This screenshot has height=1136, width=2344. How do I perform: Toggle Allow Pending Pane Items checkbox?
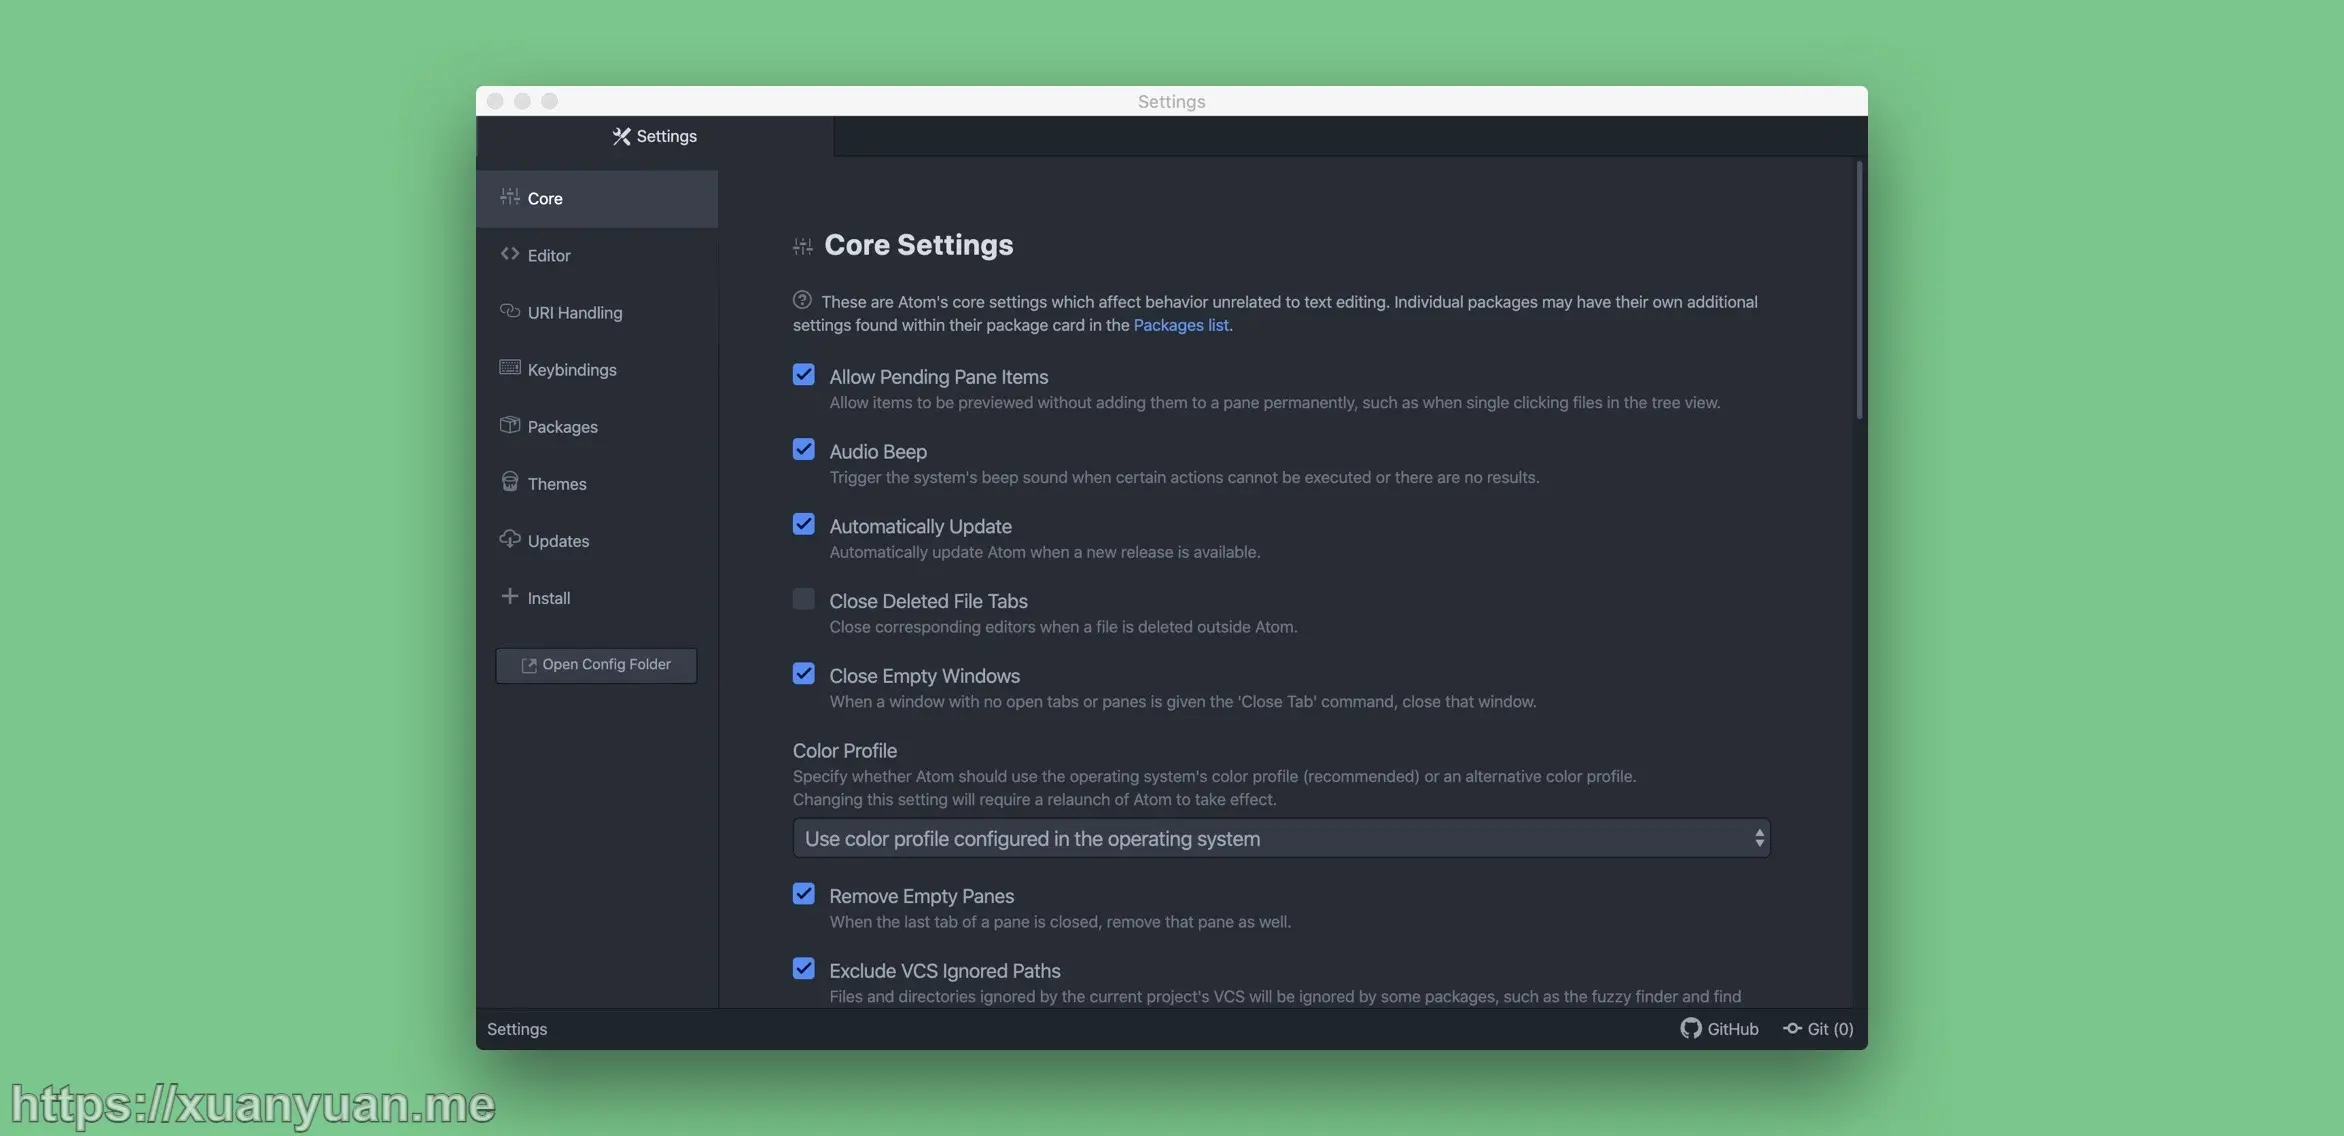pos(804,375)
